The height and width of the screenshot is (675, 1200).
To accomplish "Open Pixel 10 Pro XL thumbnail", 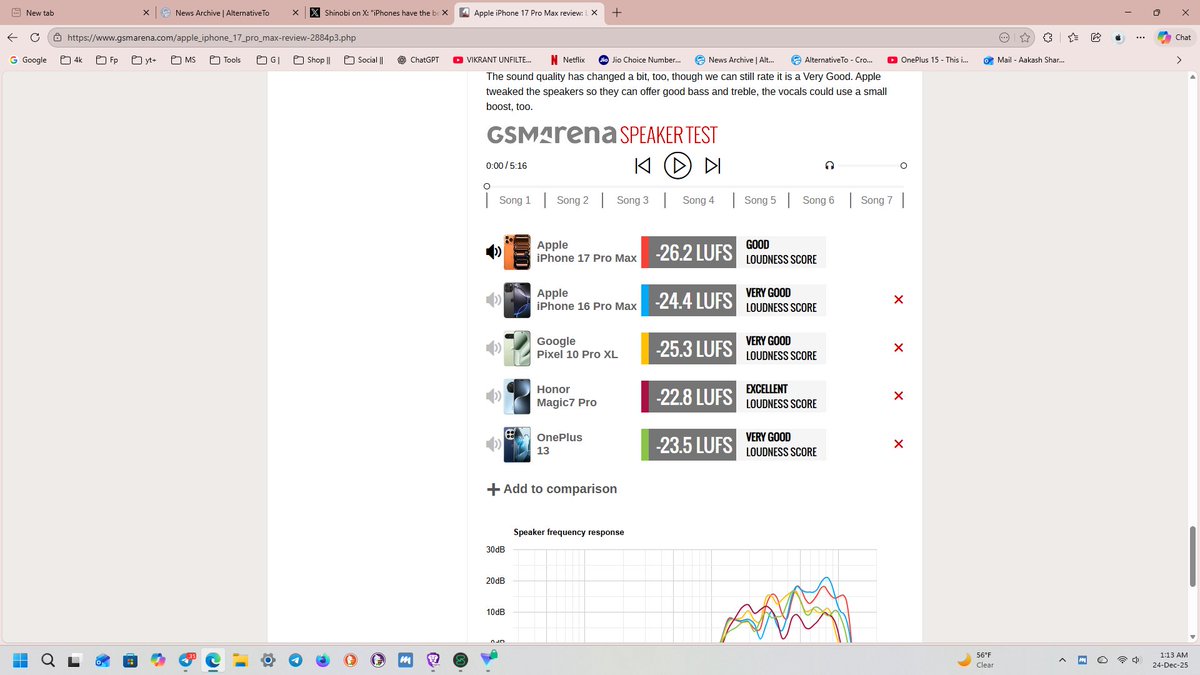I will [517, 348].
